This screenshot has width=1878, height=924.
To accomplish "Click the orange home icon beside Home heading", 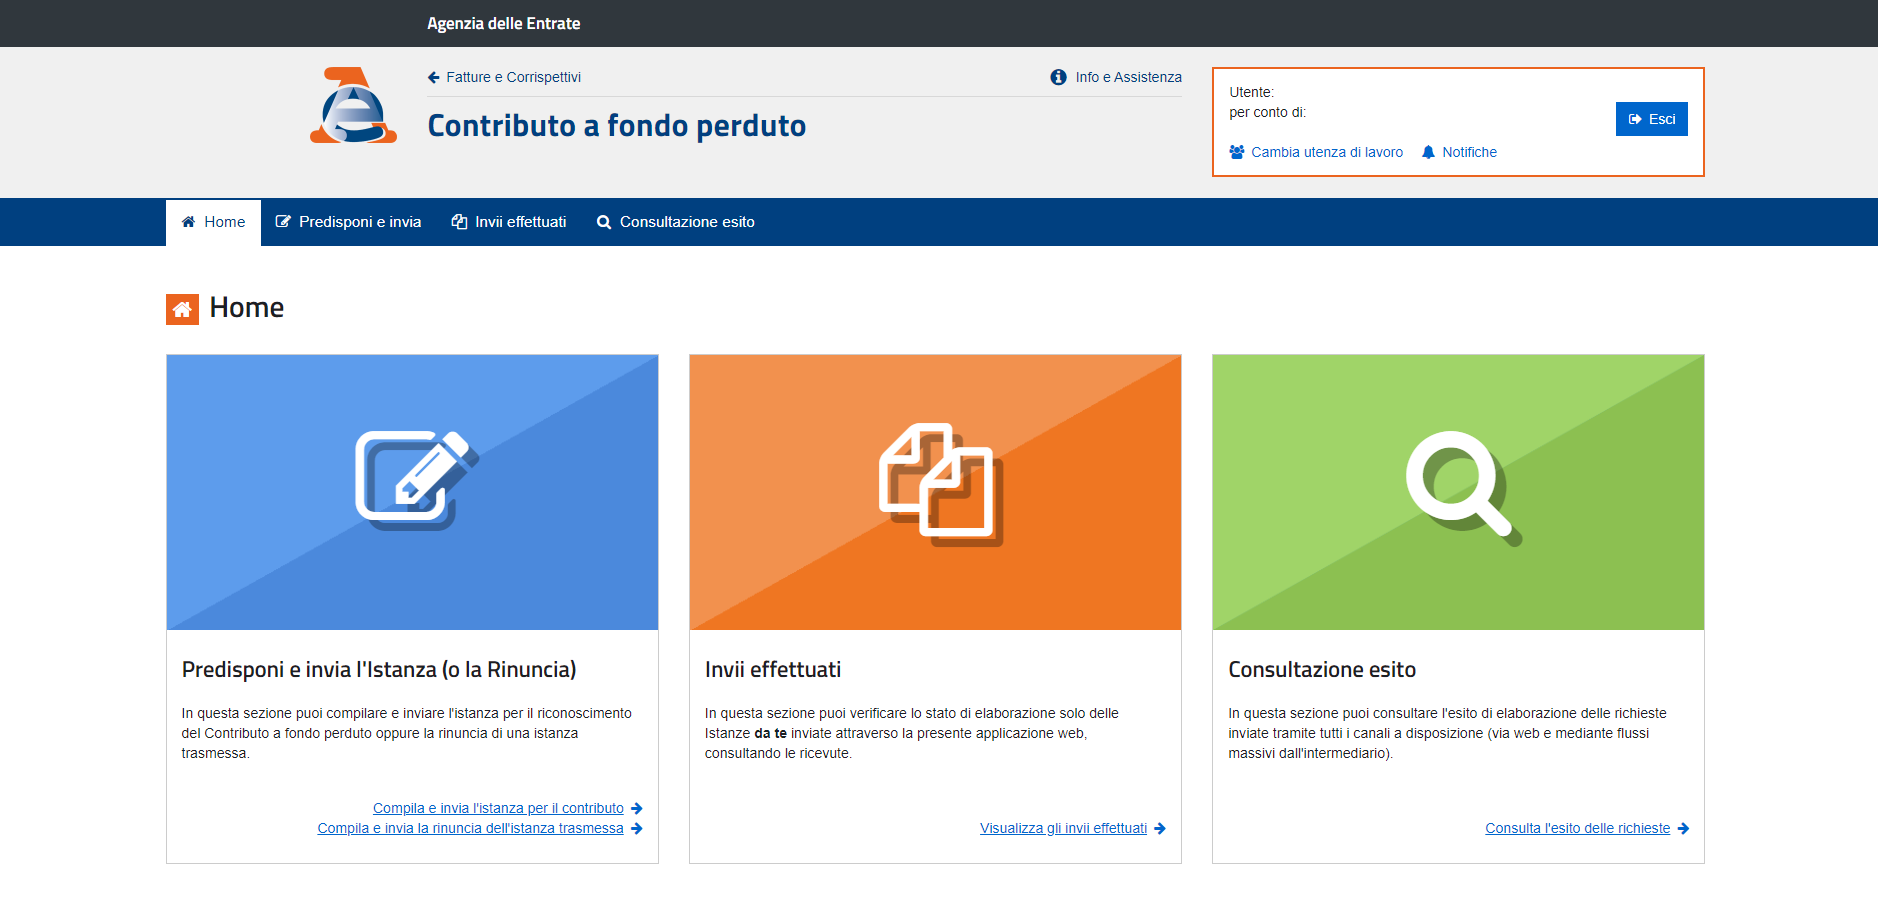I will pos(182,309).
